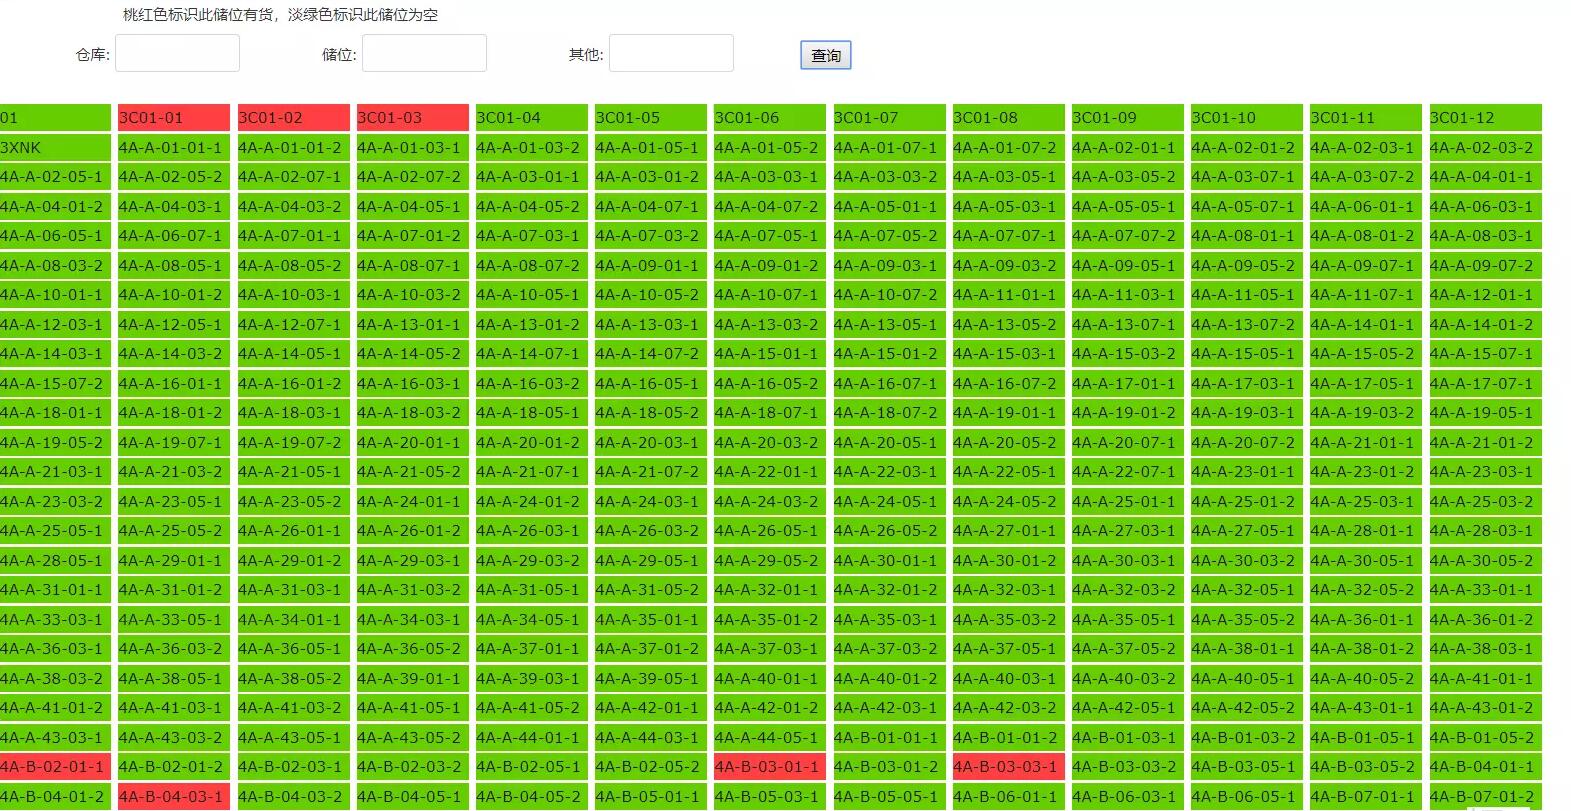Click cell 4A-A-12-07-1
The height and width of the screenshot is (811, 1571).
pyautogui.click(x=294, y=325)
